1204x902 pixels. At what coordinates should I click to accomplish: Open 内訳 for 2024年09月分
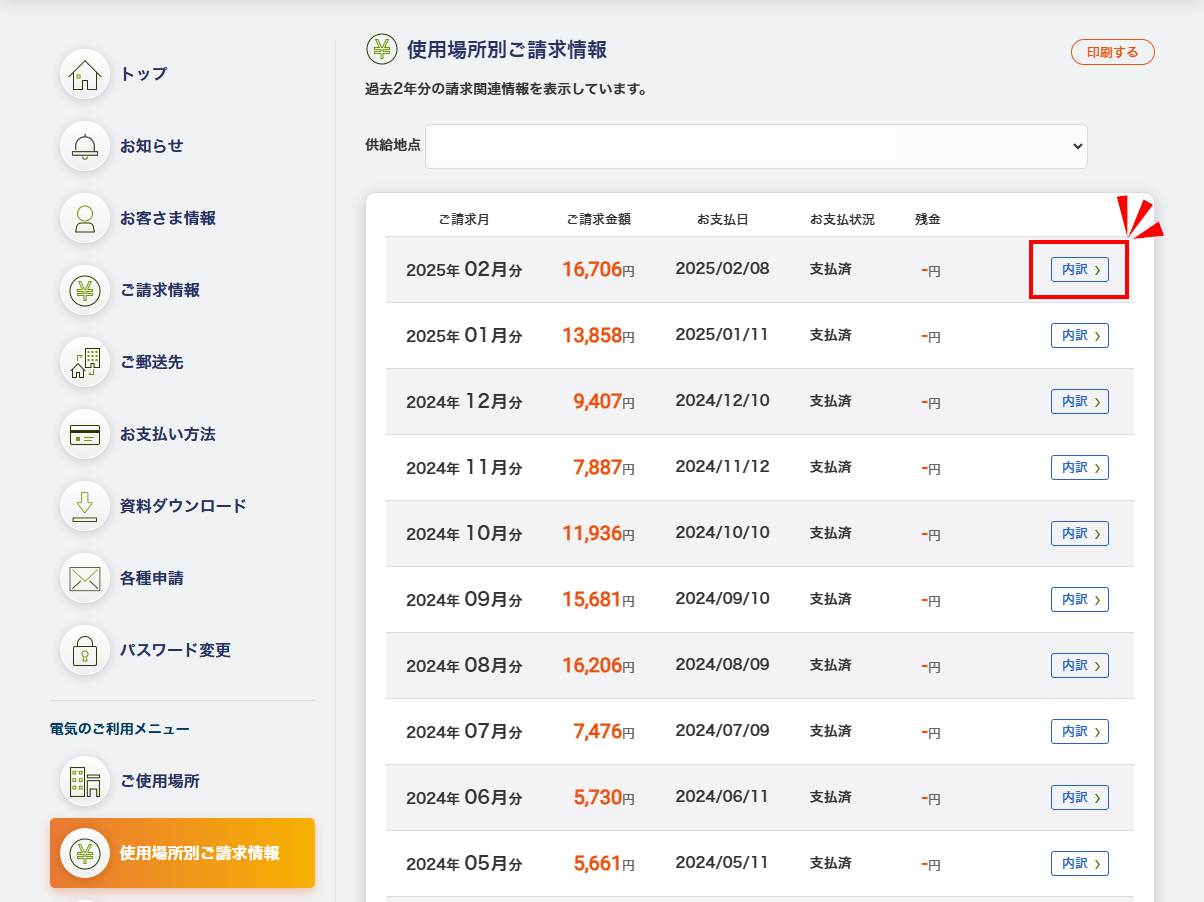point(1080,599)
